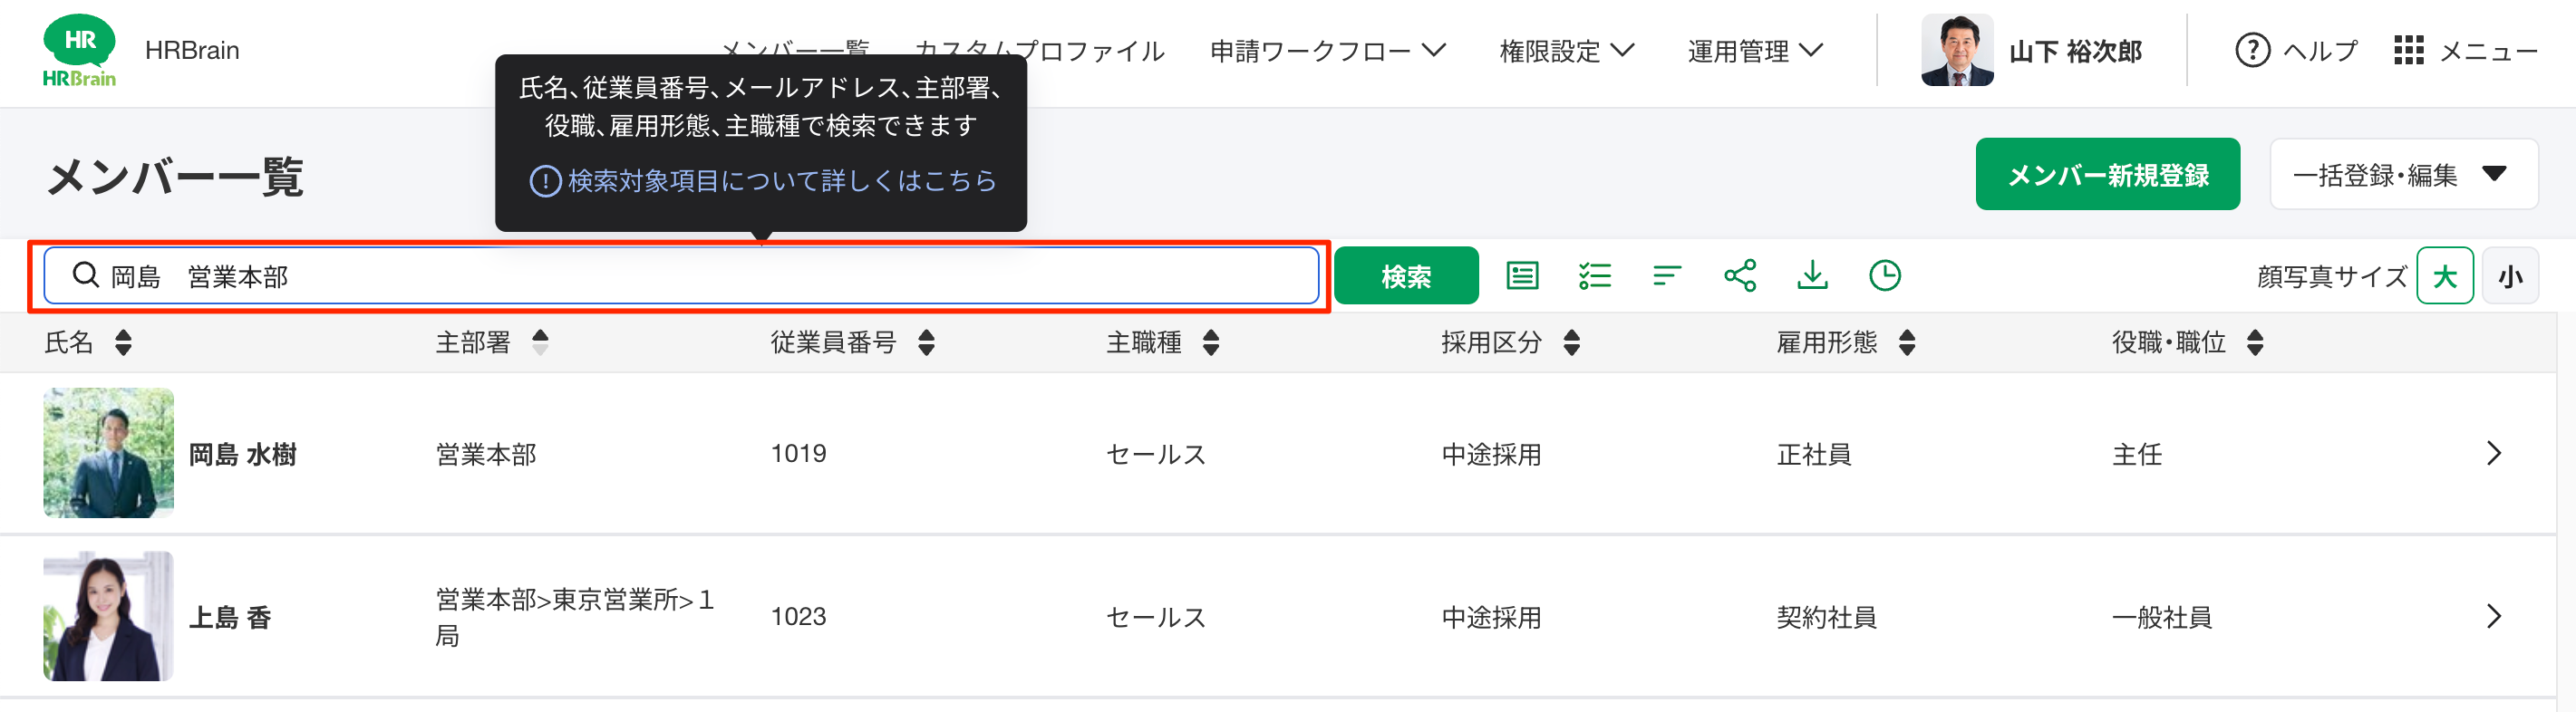Open the grid menu icon
2576x712 pixels.
pos(2408,50)
